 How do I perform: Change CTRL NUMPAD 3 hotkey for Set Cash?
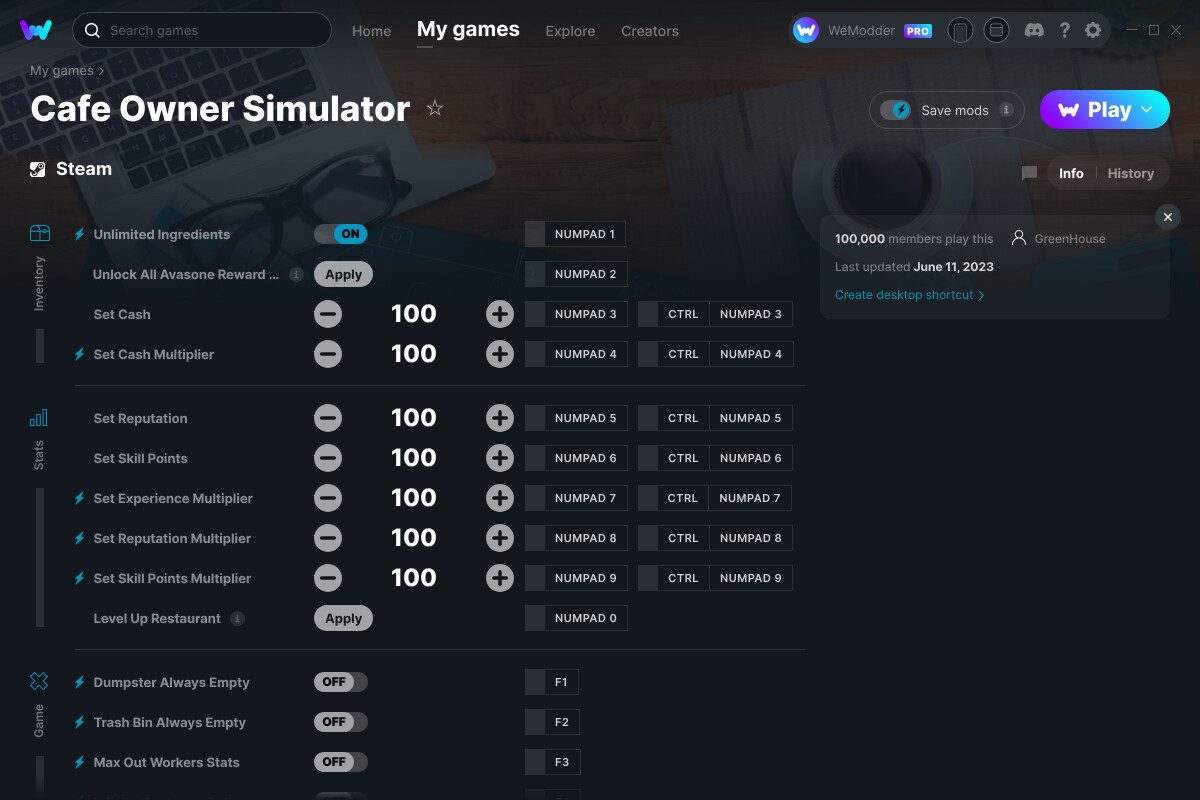[715, 314]
